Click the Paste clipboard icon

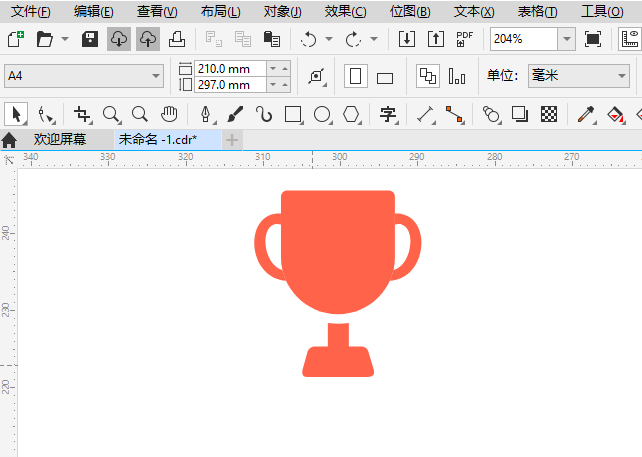tap(272, 39)
